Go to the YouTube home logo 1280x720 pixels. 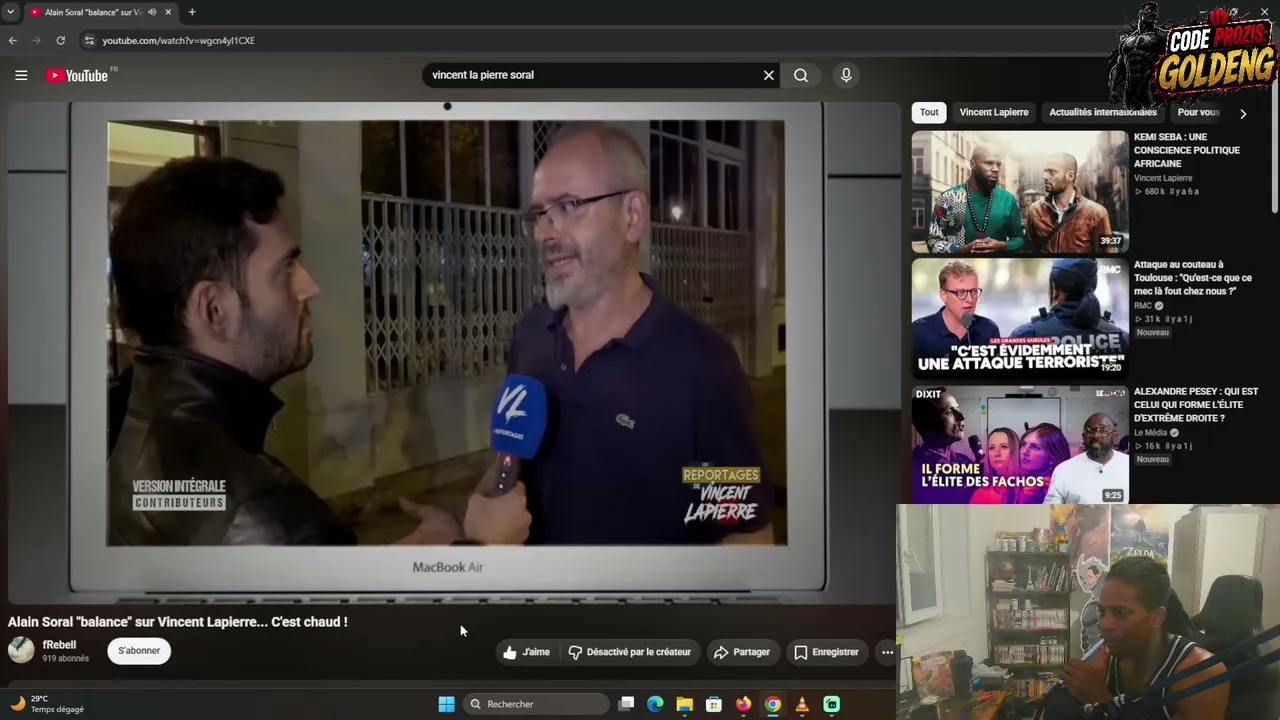(77, 75)
